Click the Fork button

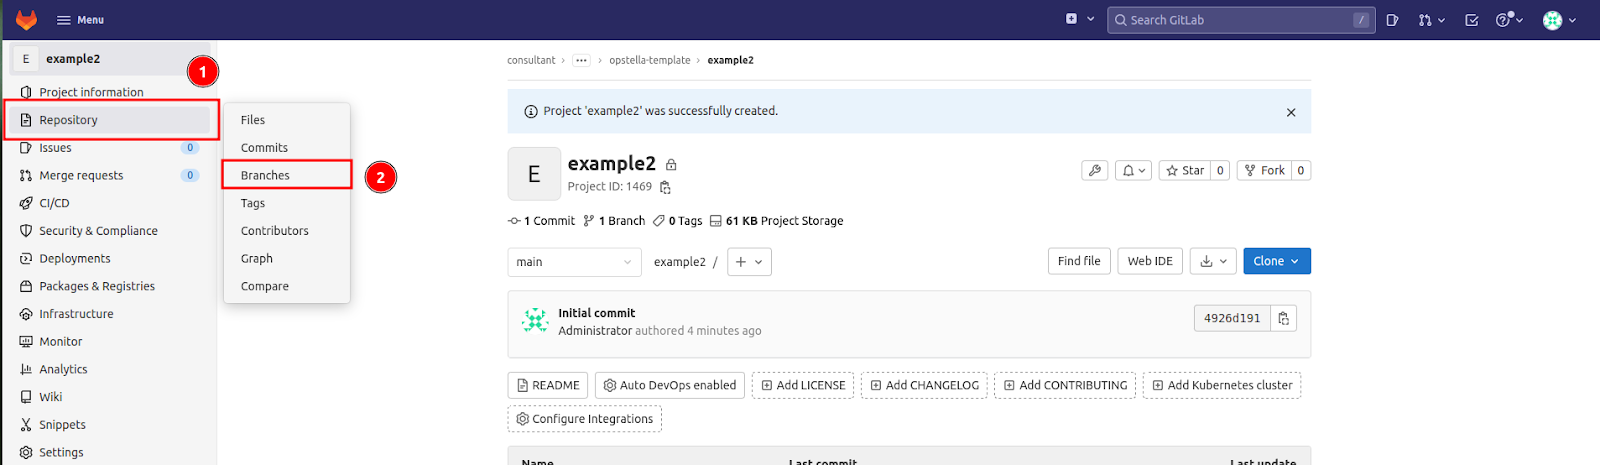(x=1264, y=171)
